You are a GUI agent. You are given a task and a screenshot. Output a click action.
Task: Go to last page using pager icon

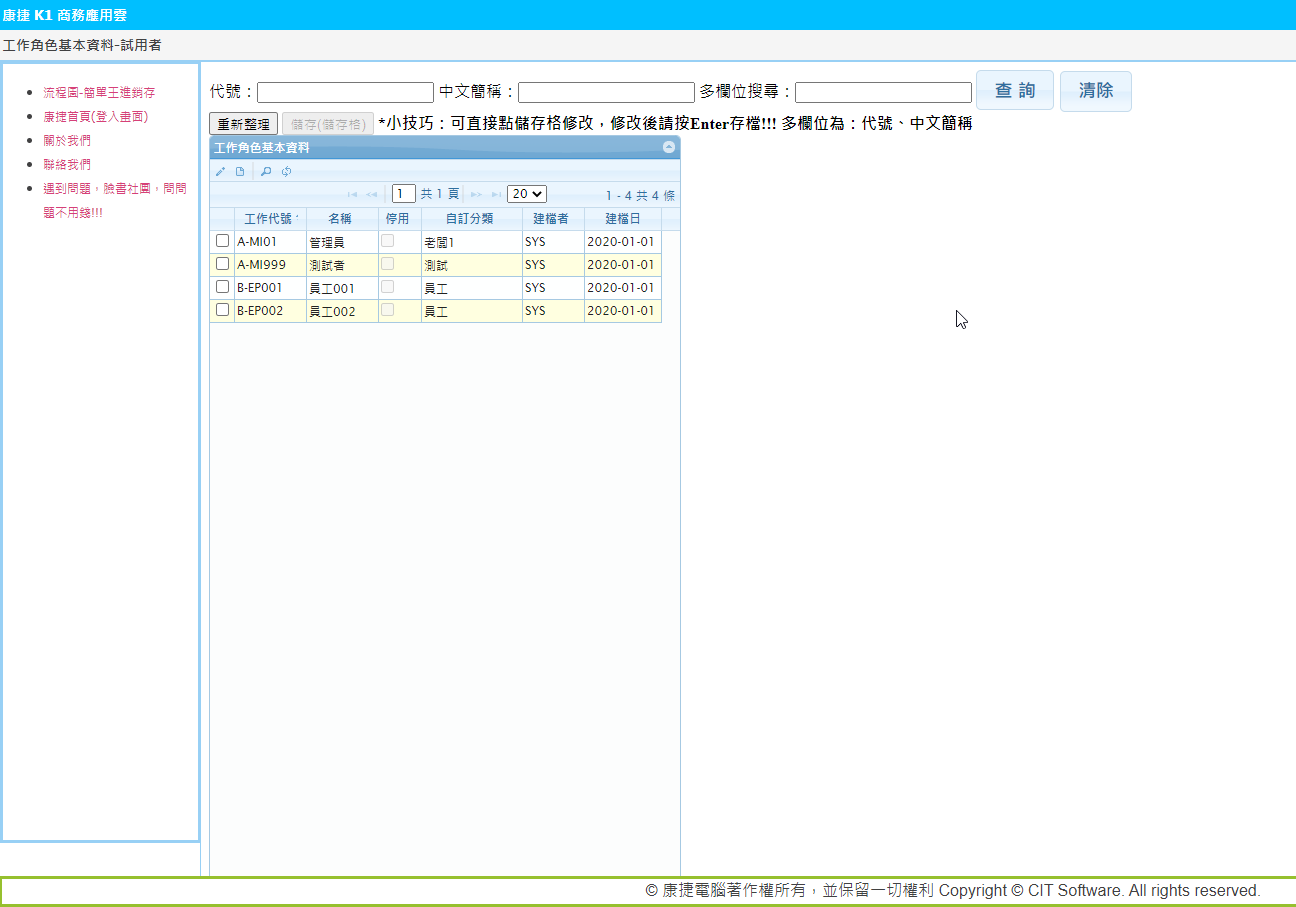(x=496, y=195)
